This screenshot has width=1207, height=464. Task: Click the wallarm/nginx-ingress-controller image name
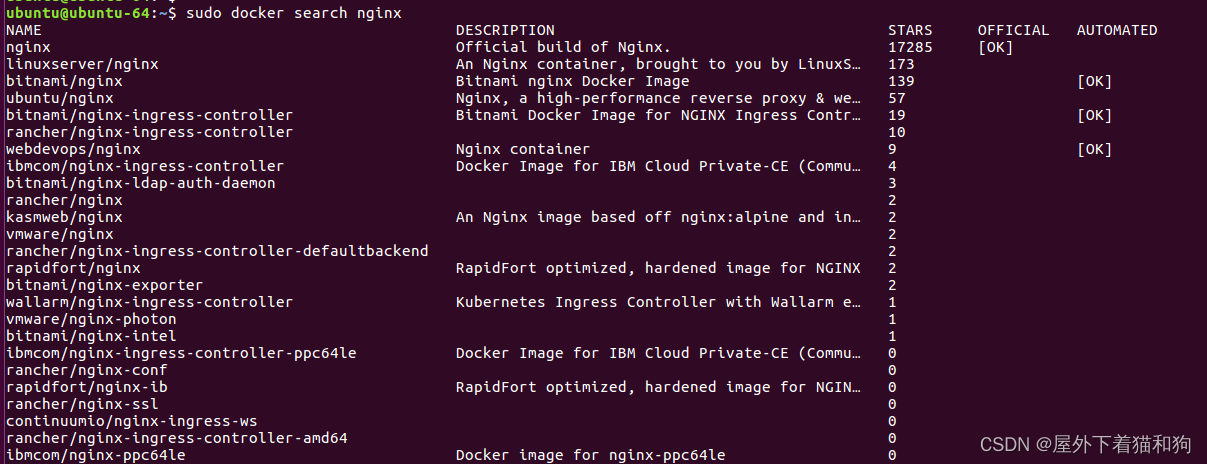(x=149, y=302)
